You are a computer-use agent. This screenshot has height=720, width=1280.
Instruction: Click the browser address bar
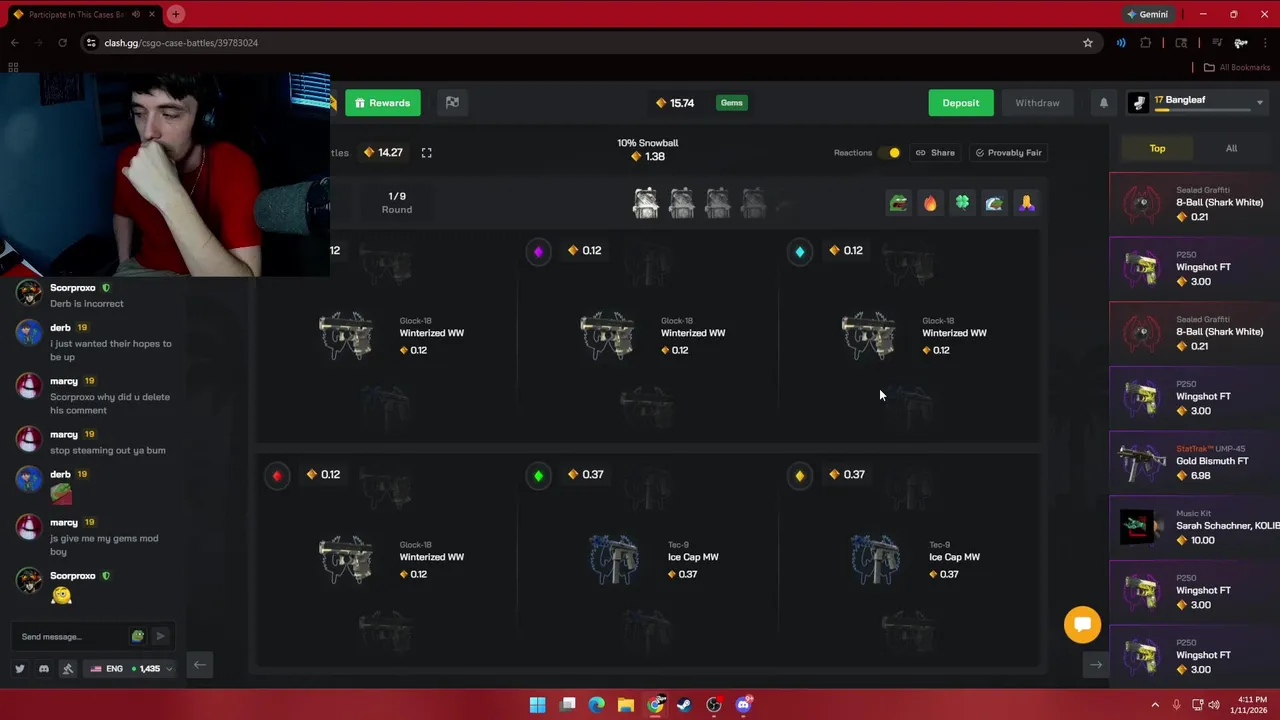[590, 43]
